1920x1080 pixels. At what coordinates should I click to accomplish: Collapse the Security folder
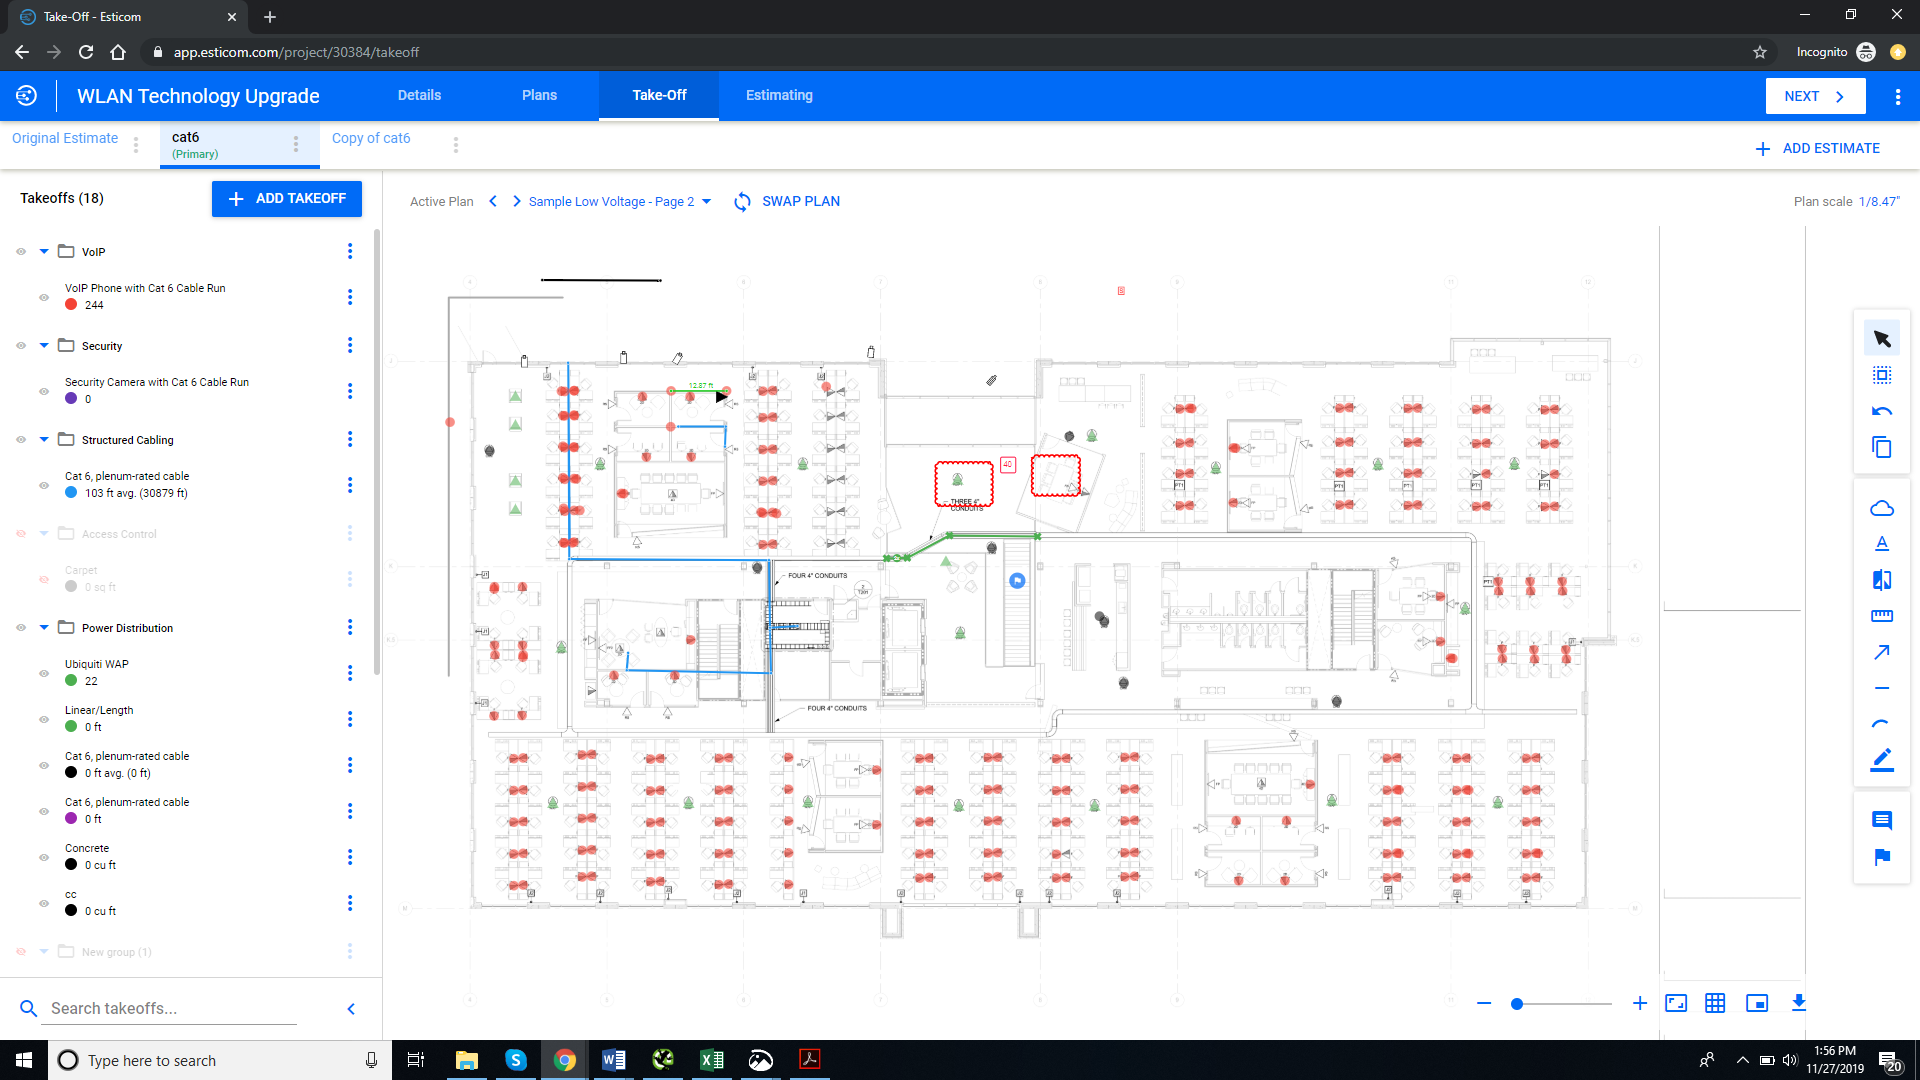(x=44, y=346)
